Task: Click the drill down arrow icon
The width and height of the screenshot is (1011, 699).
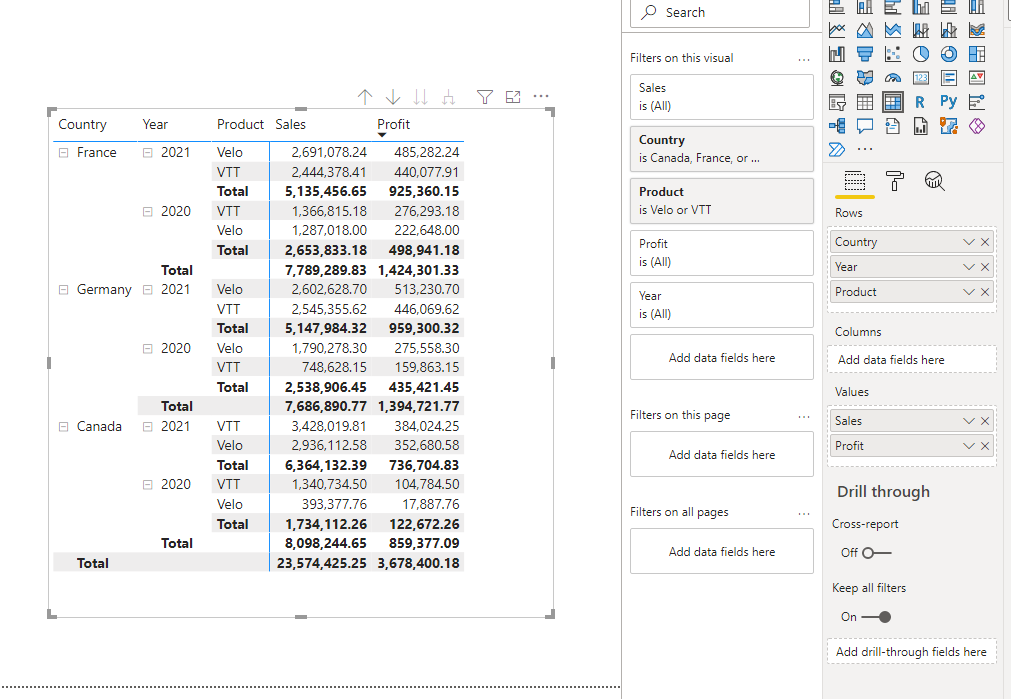Action: [x=393, y=97]
